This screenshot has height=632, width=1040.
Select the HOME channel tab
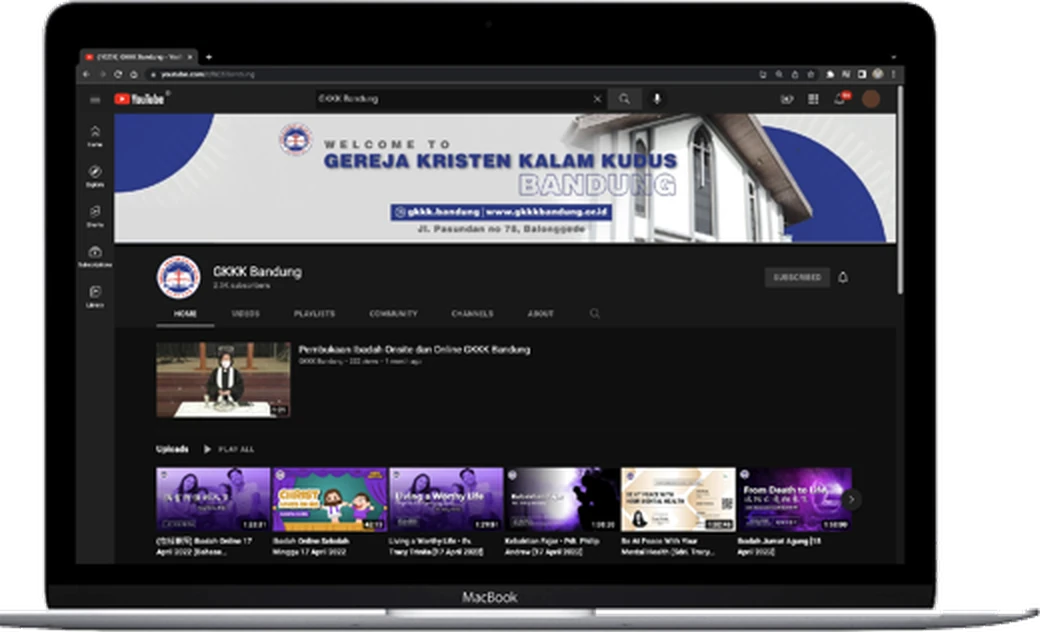click(x=185, y=313)
